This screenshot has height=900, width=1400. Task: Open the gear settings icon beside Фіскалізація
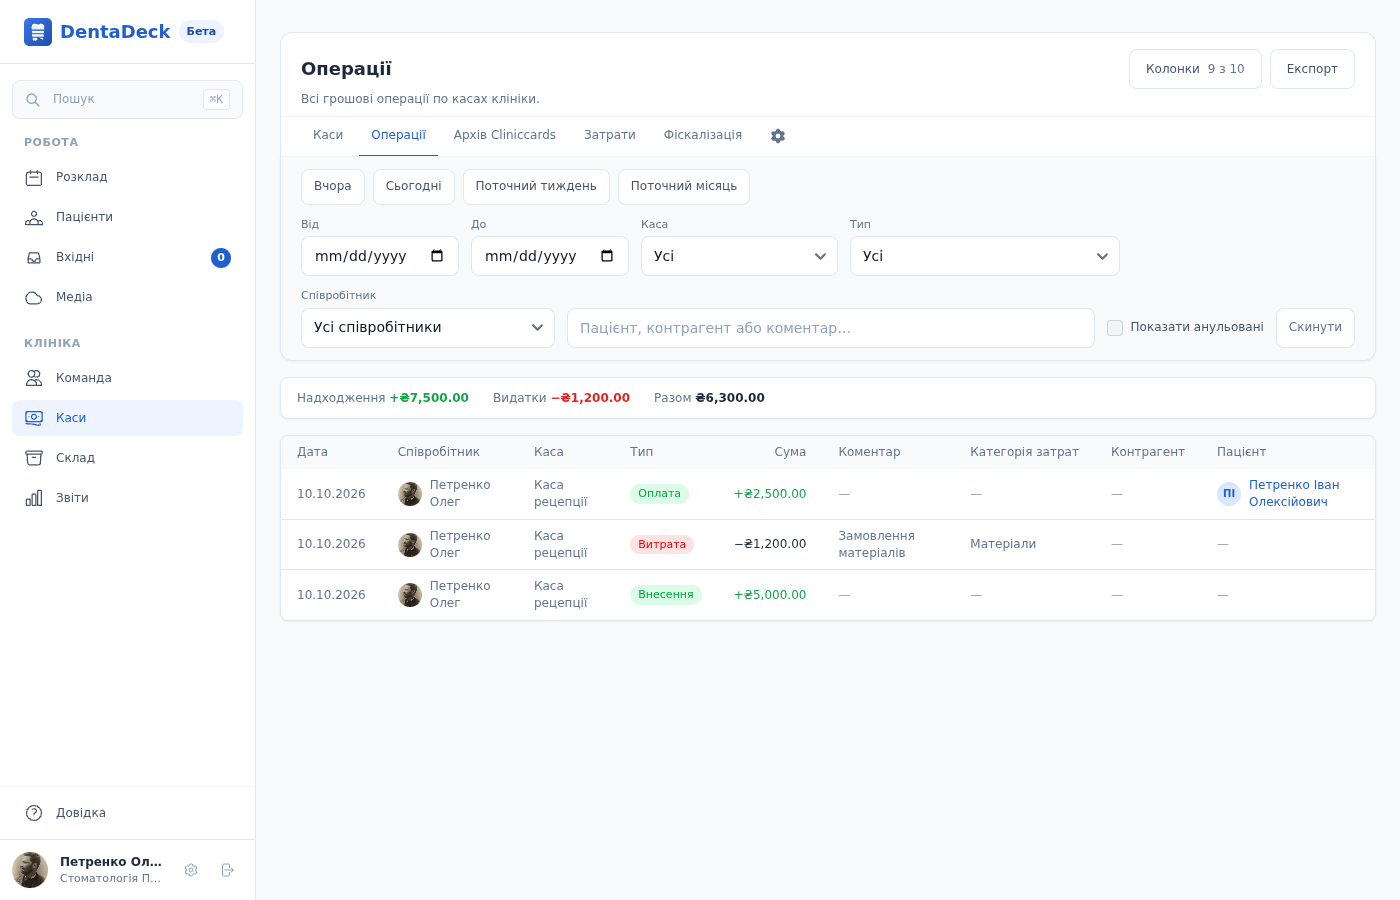pyautogui.click(x=778, y=136)
